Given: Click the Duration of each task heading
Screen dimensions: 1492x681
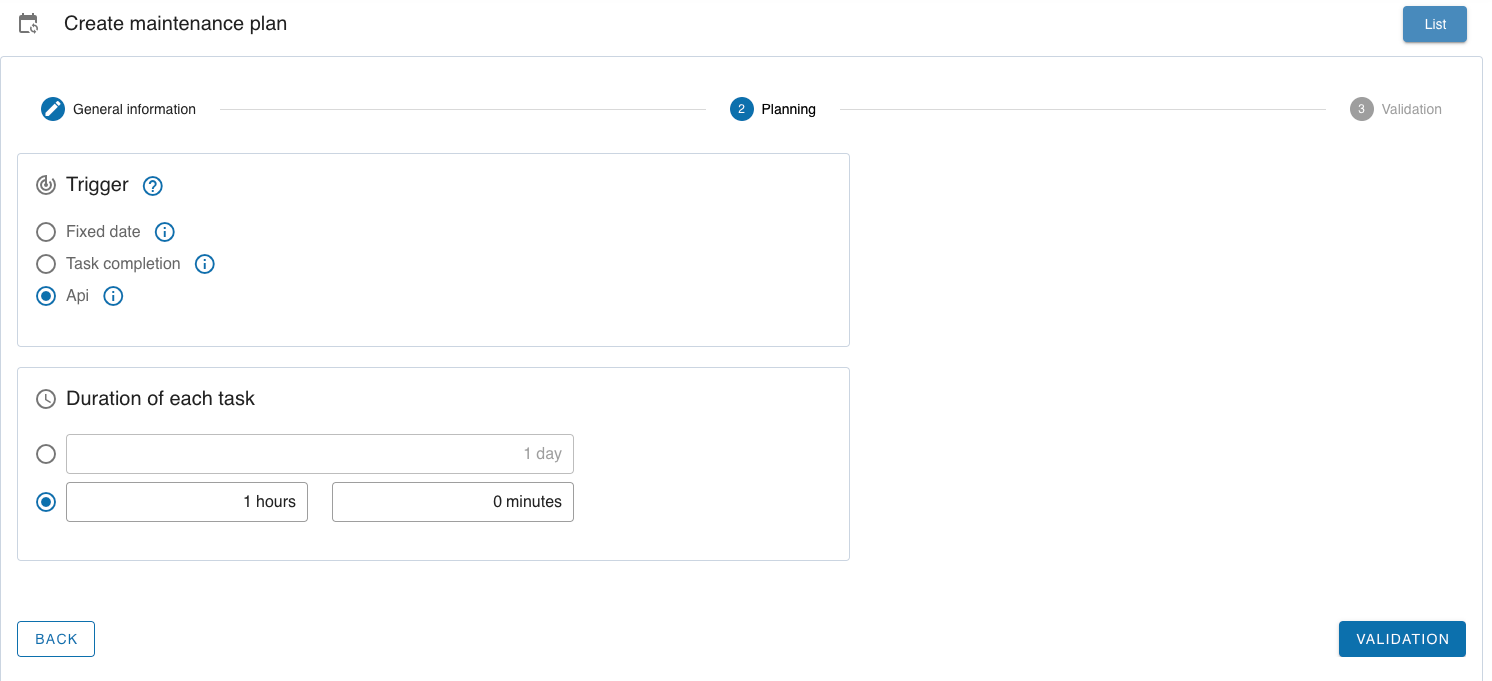Looking at the screenshot, I should [x=160, y=398].
